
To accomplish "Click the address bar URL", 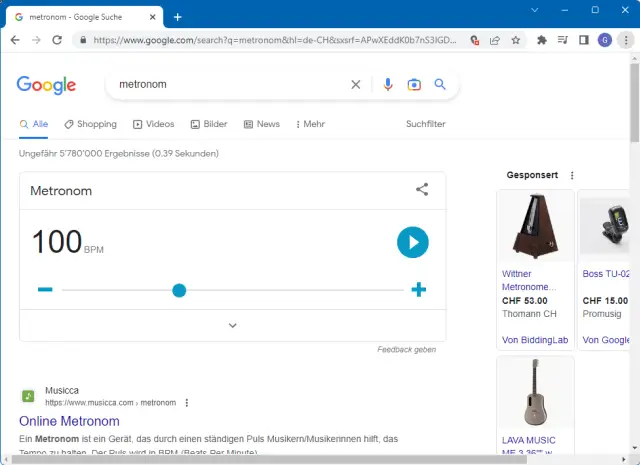I will (x=275, y=40).
